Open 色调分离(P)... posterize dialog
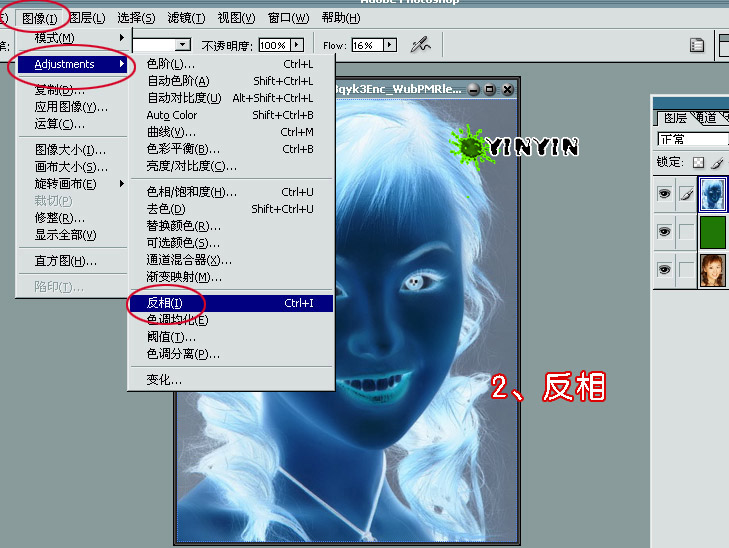Image resolution: width=729 pixels, height=548 pixels. pos(231,354)
